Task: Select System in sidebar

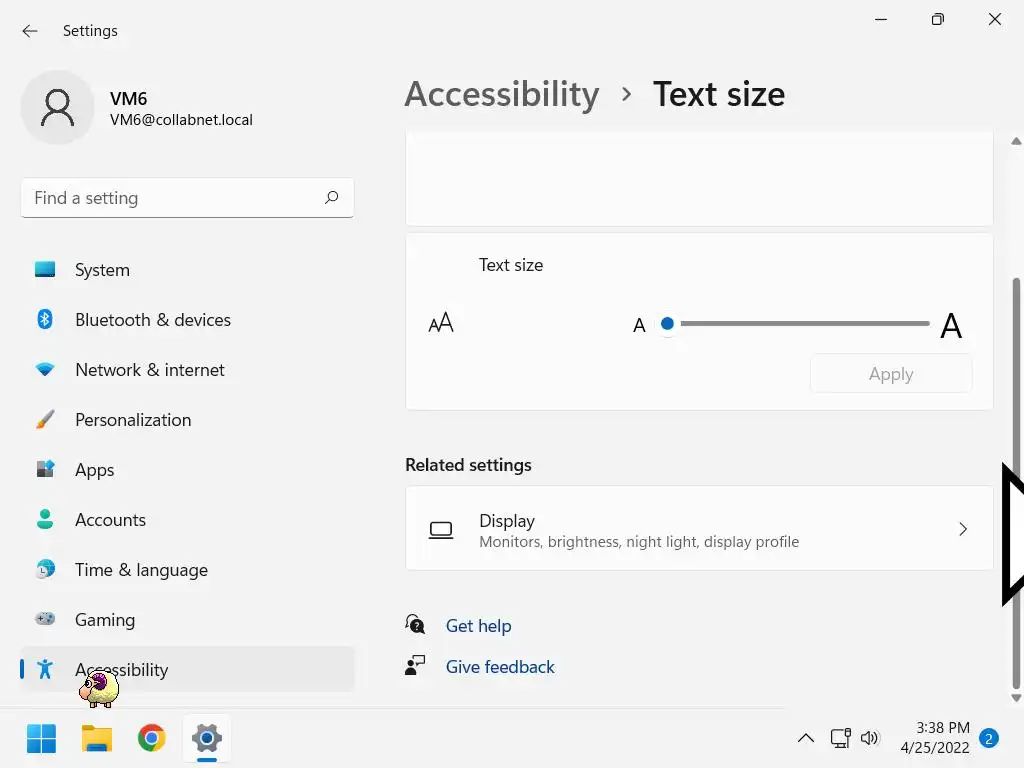Action: click(x=102, y=270)
